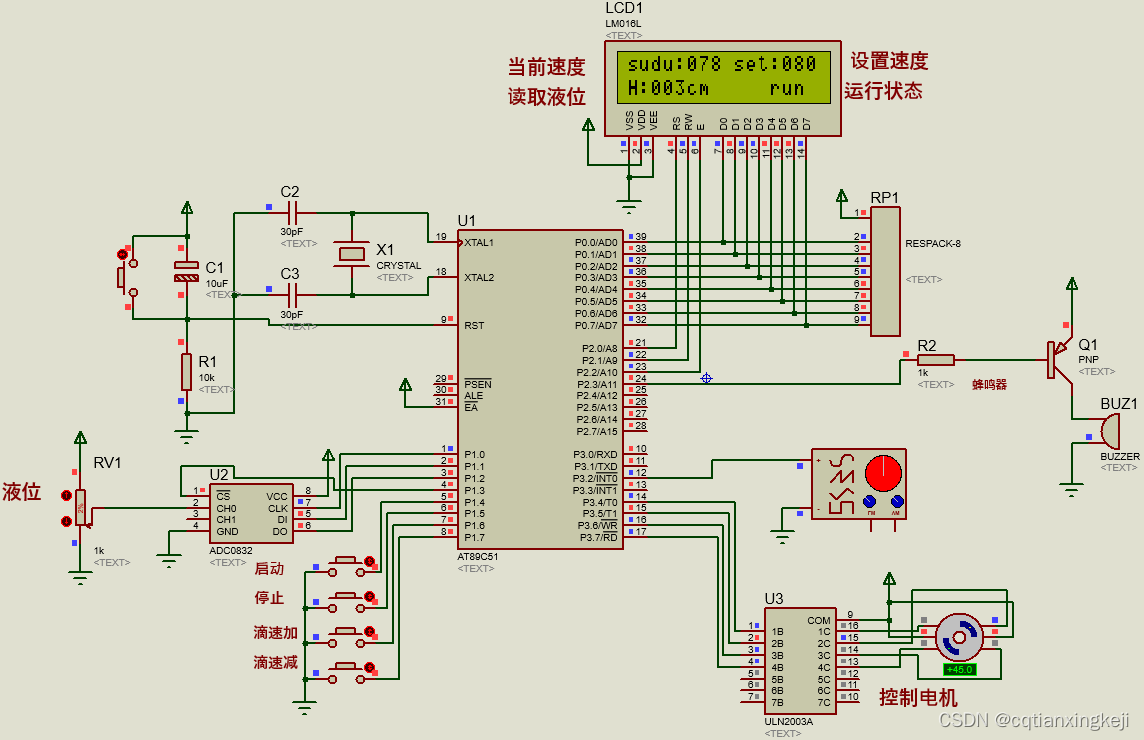Click the ULN2003A part name label
Image resolution: width=1144 pixels, height=740 pixels.
[x=789, y=721]
